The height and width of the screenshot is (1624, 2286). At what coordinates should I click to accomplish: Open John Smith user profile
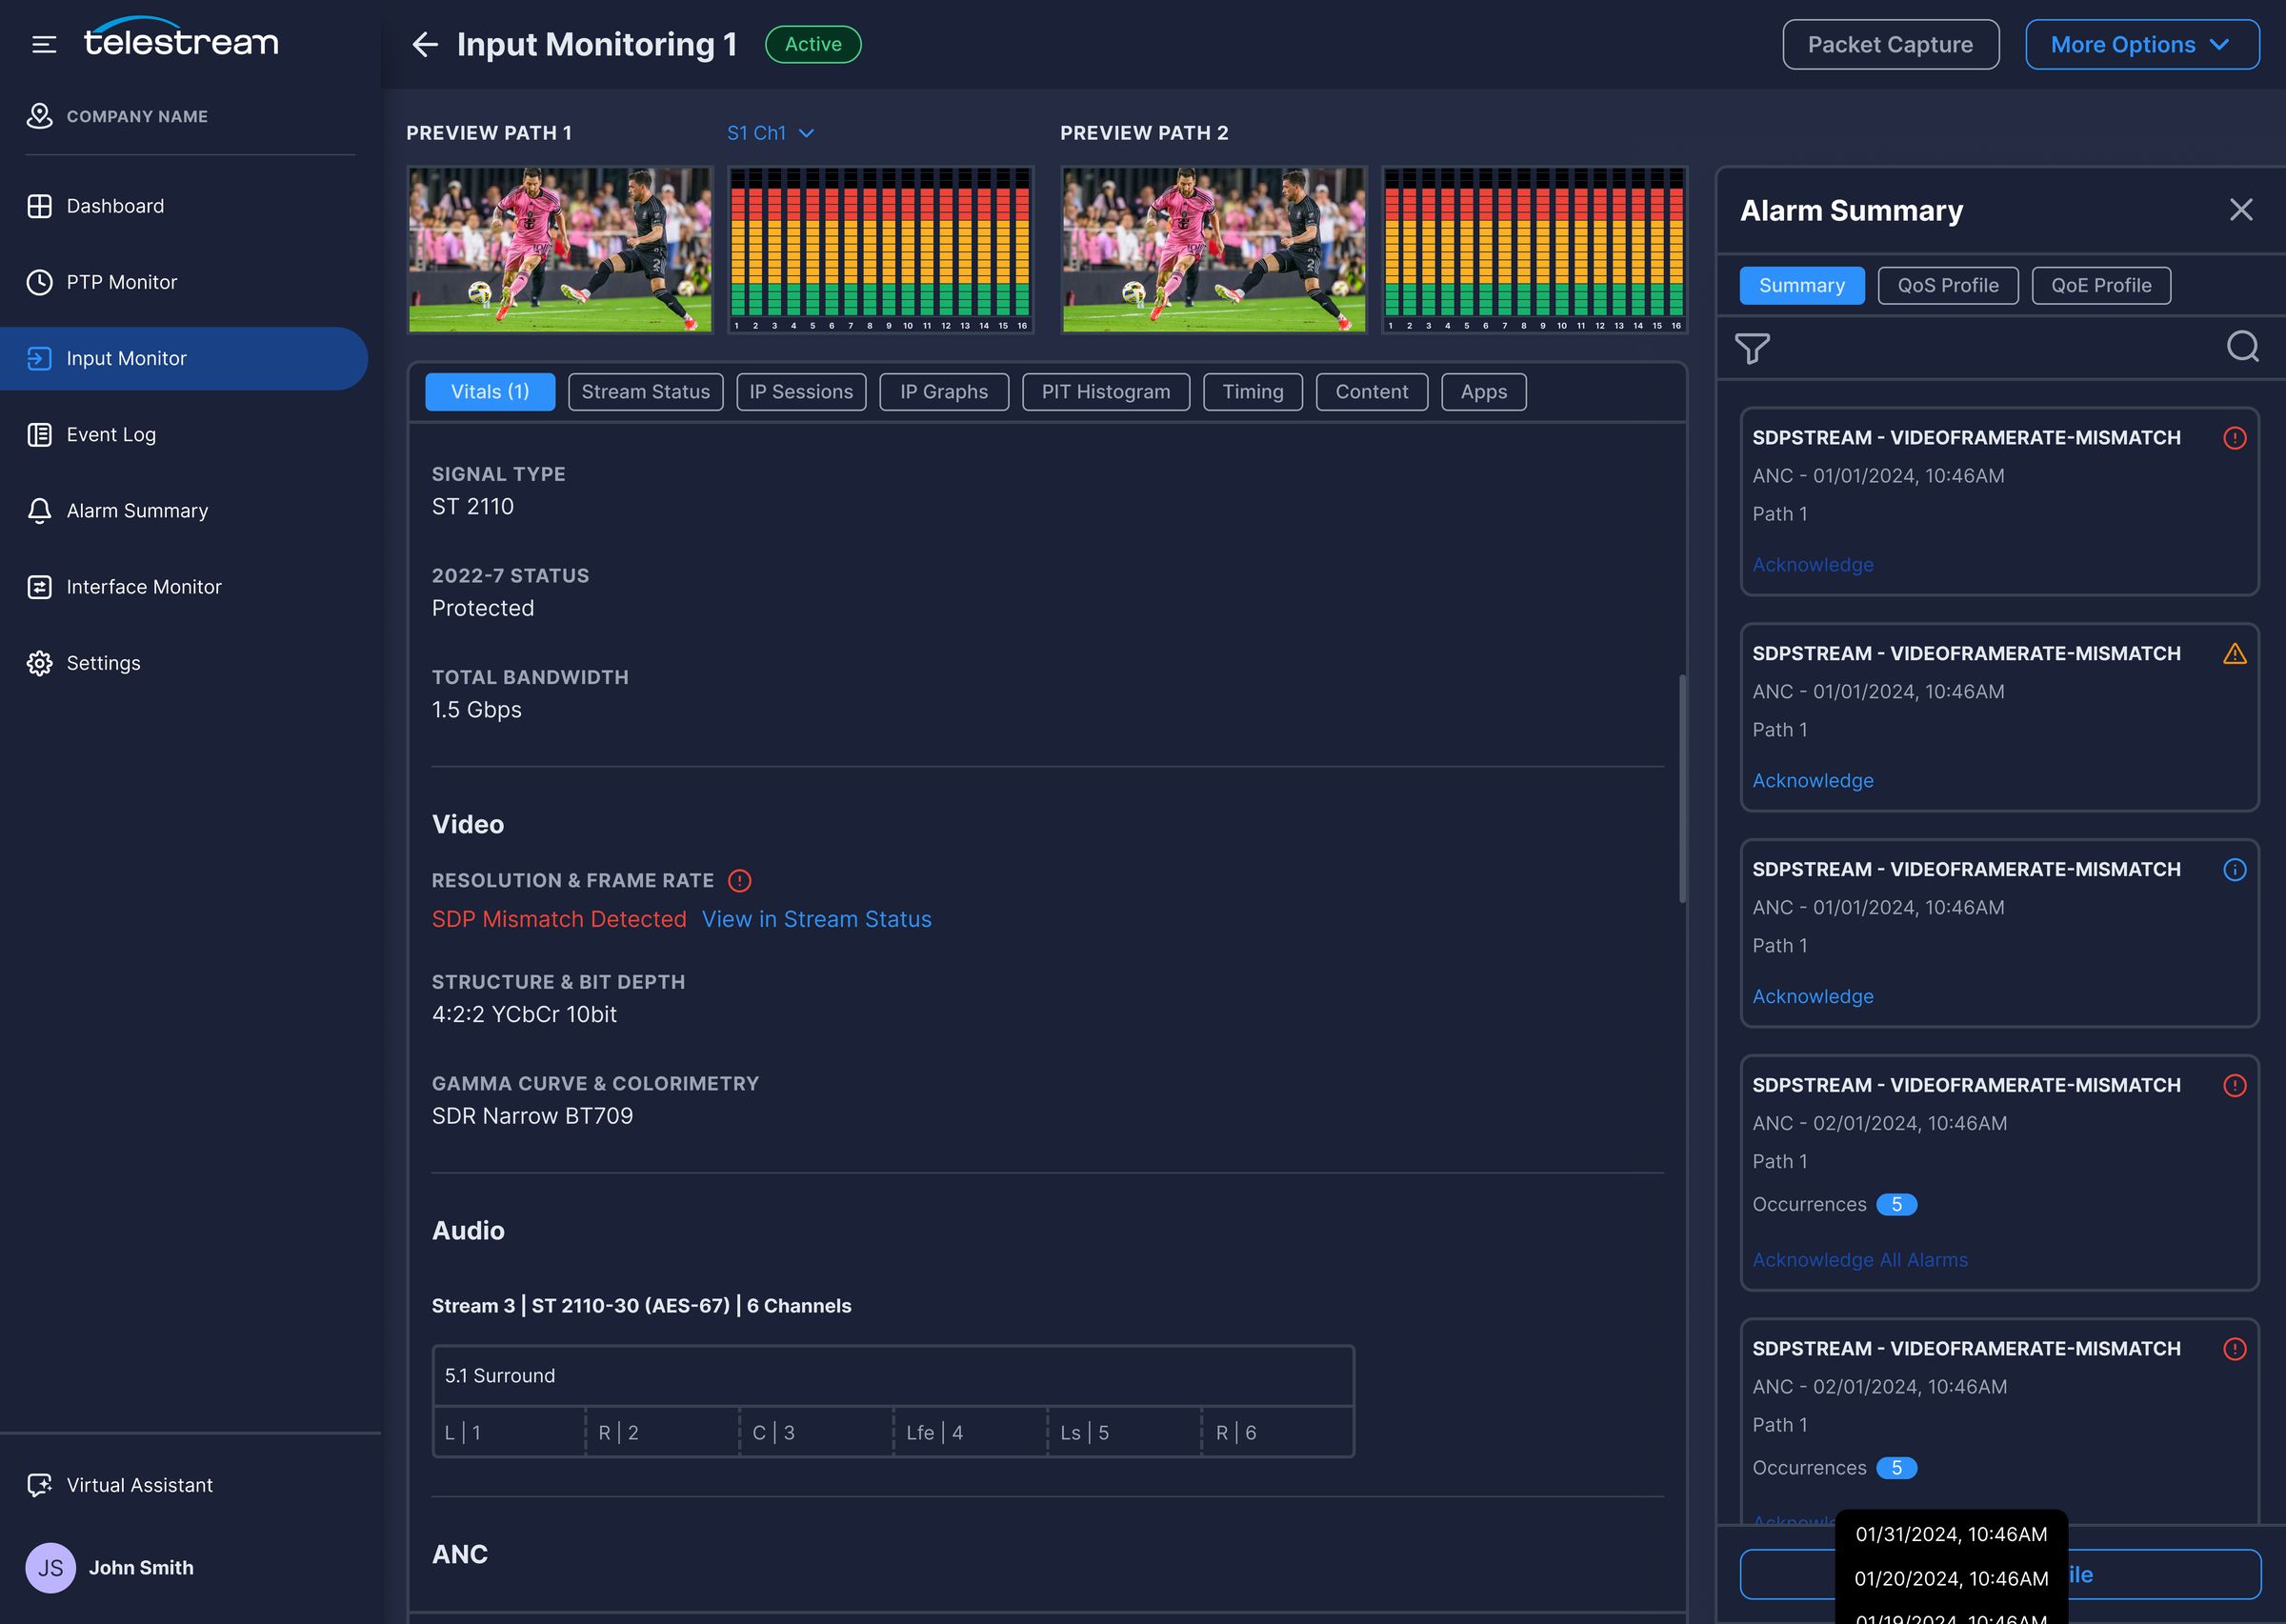[x=110, y=1568]
